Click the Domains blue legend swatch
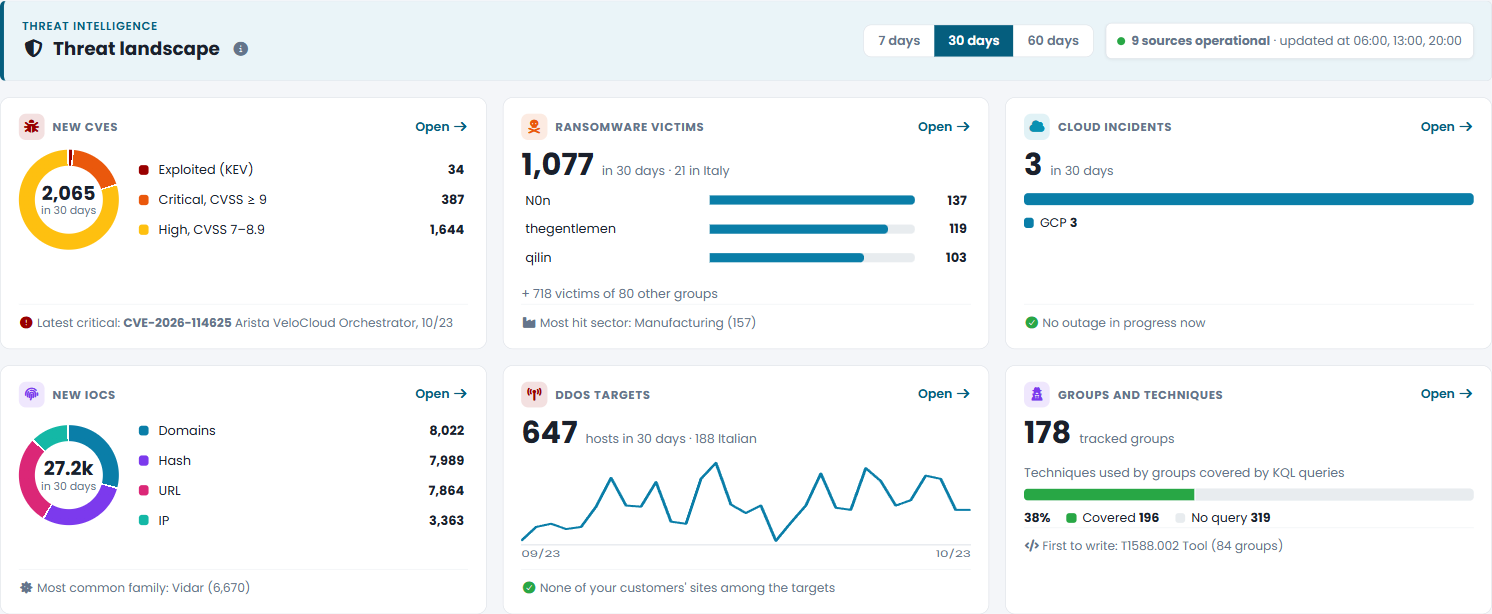1492x614 pixels. tap(144, 431)
